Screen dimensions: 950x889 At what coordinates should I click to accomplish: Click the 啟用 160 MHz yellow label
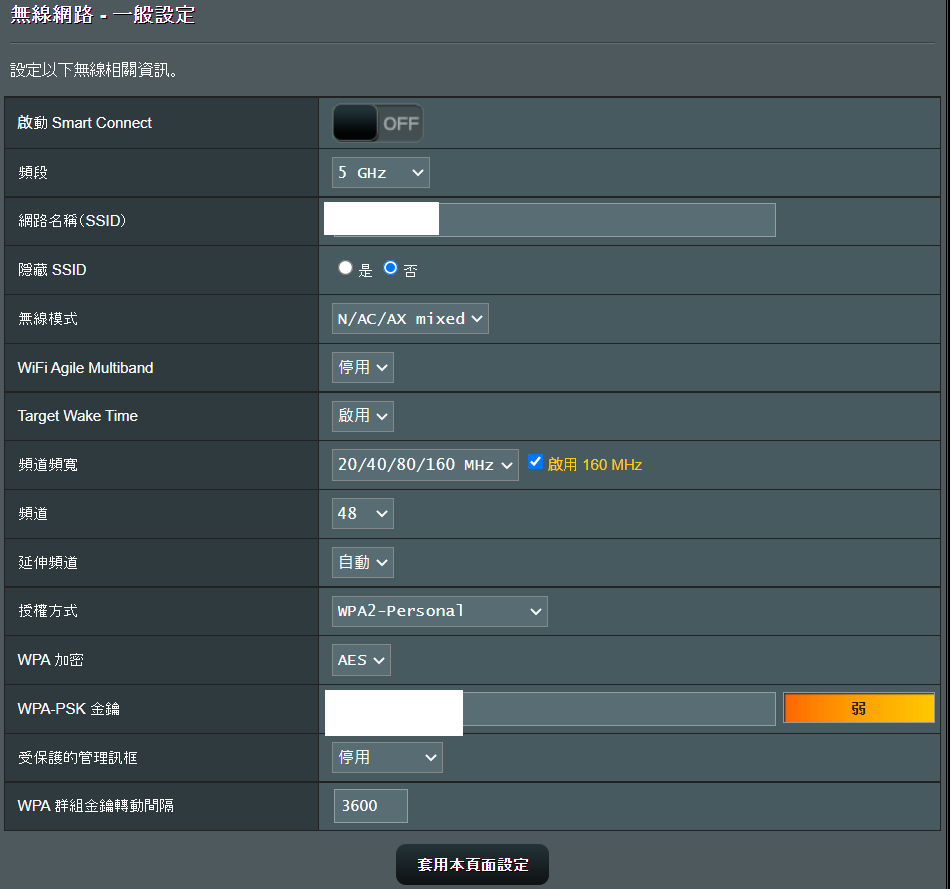pyautogui.click(x=595, y=465)
